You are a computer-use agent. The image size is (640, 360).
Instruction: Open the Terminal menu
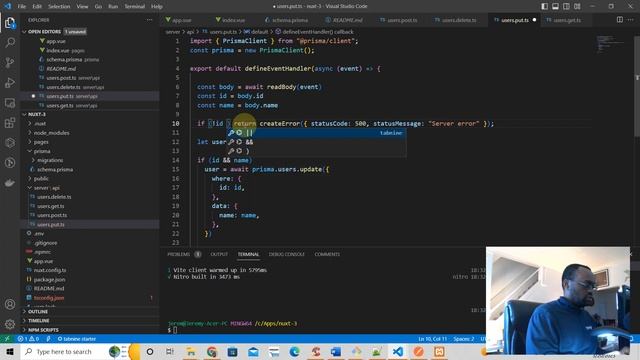tap(134, 6)
